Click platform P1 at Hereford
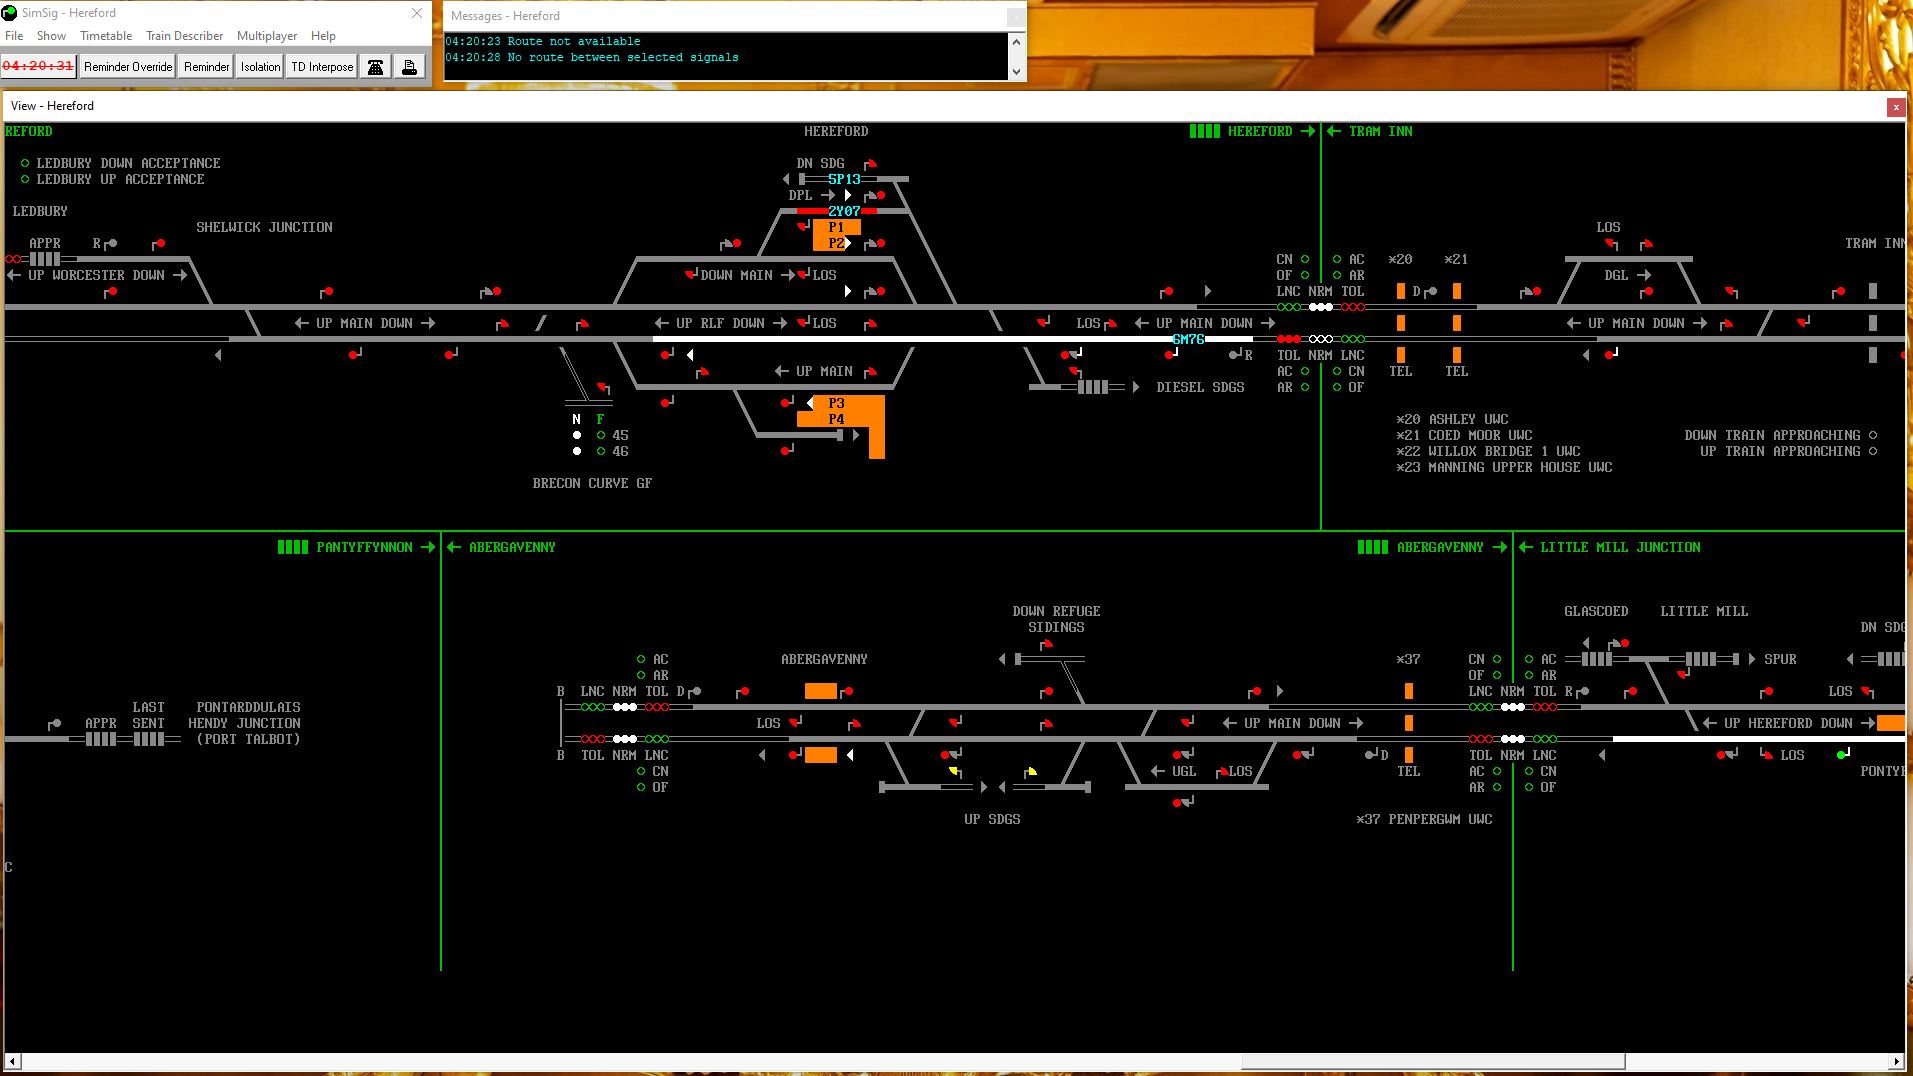The height and width of the screenshot is (1076, 1913). click(837, 227)
